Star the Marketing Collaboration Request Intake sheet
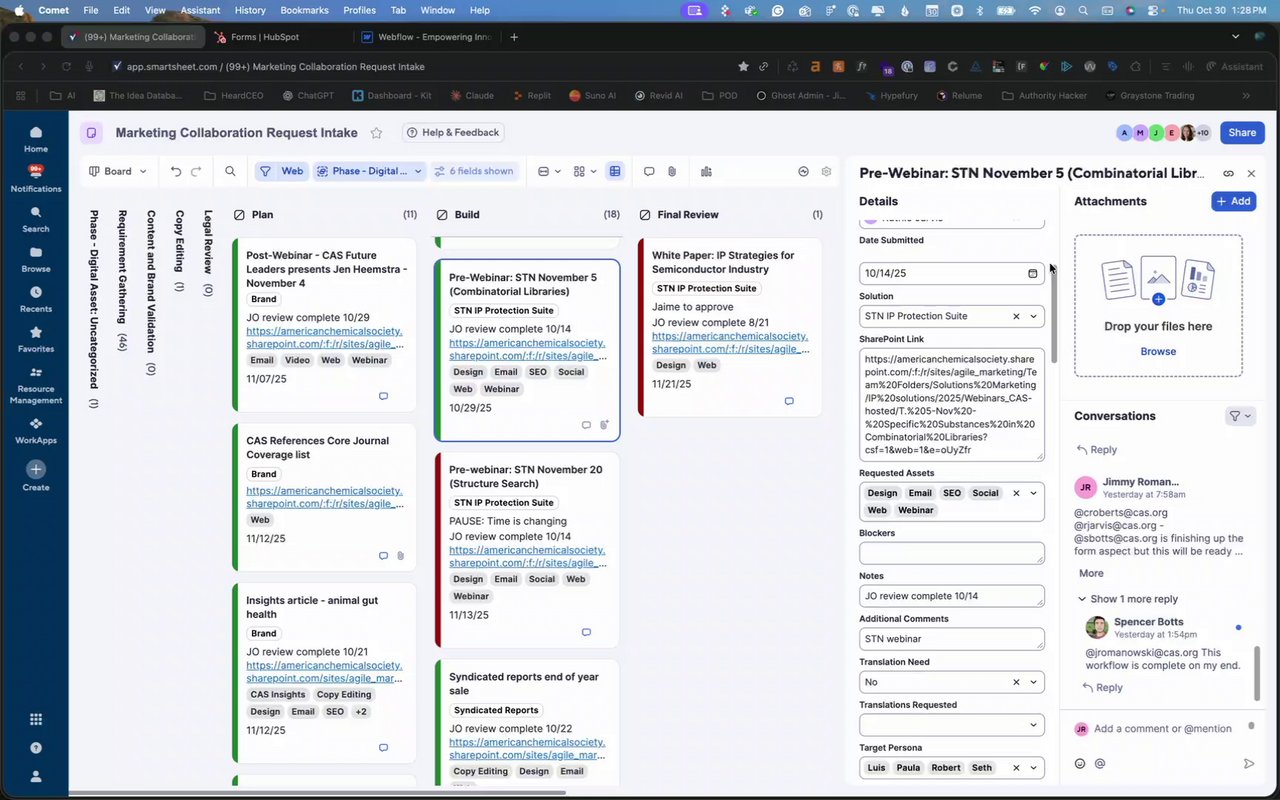The width and height of the screenshot is (1280, 800). [377, 133]
